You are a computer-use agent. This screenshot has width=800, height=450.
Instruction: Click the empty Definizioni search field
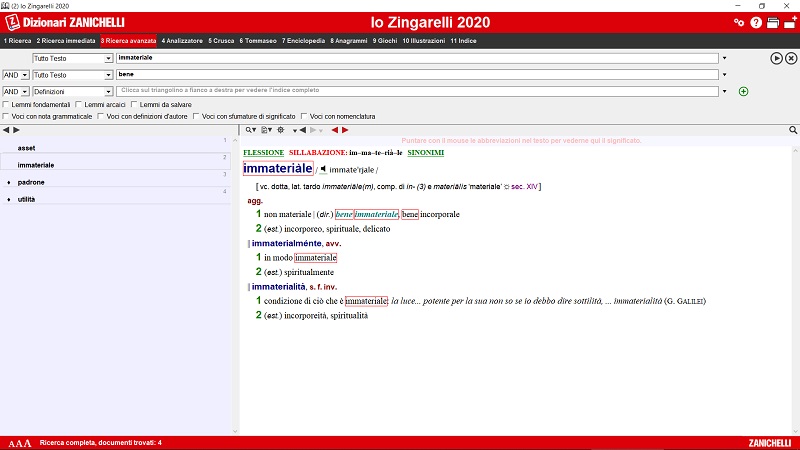point(417,91)
